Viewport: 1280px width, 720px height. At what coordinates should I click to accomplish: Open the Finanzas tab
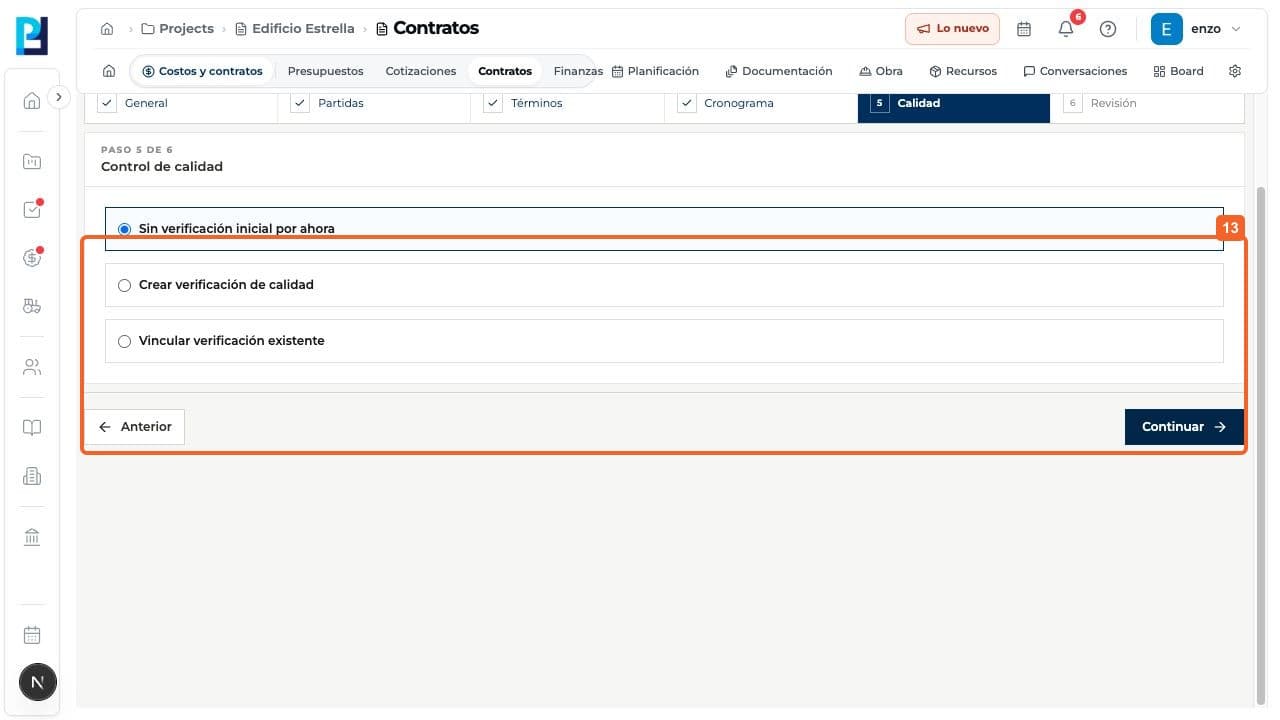coord(578,71)
